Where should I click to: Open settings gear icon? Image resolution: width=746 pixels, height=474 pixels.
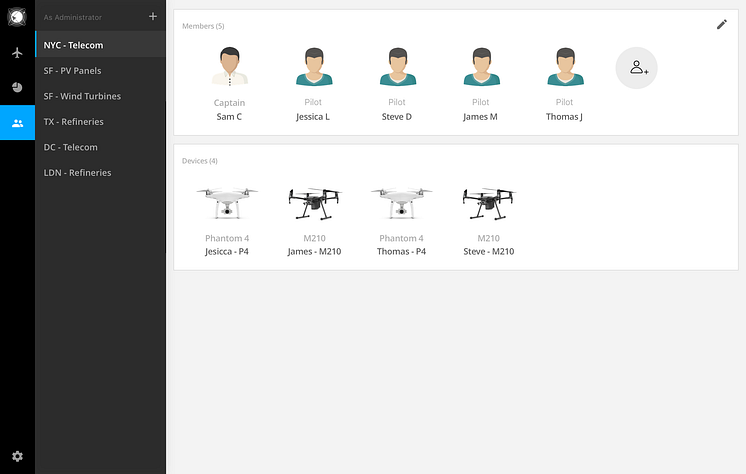click(x=18, y=456)
